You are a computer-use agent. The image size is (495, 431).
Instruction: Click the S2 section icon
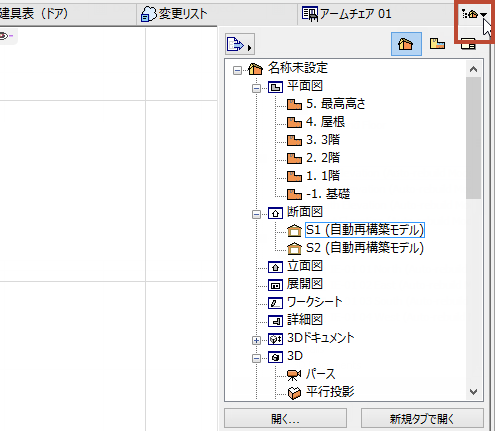[294, 249]
